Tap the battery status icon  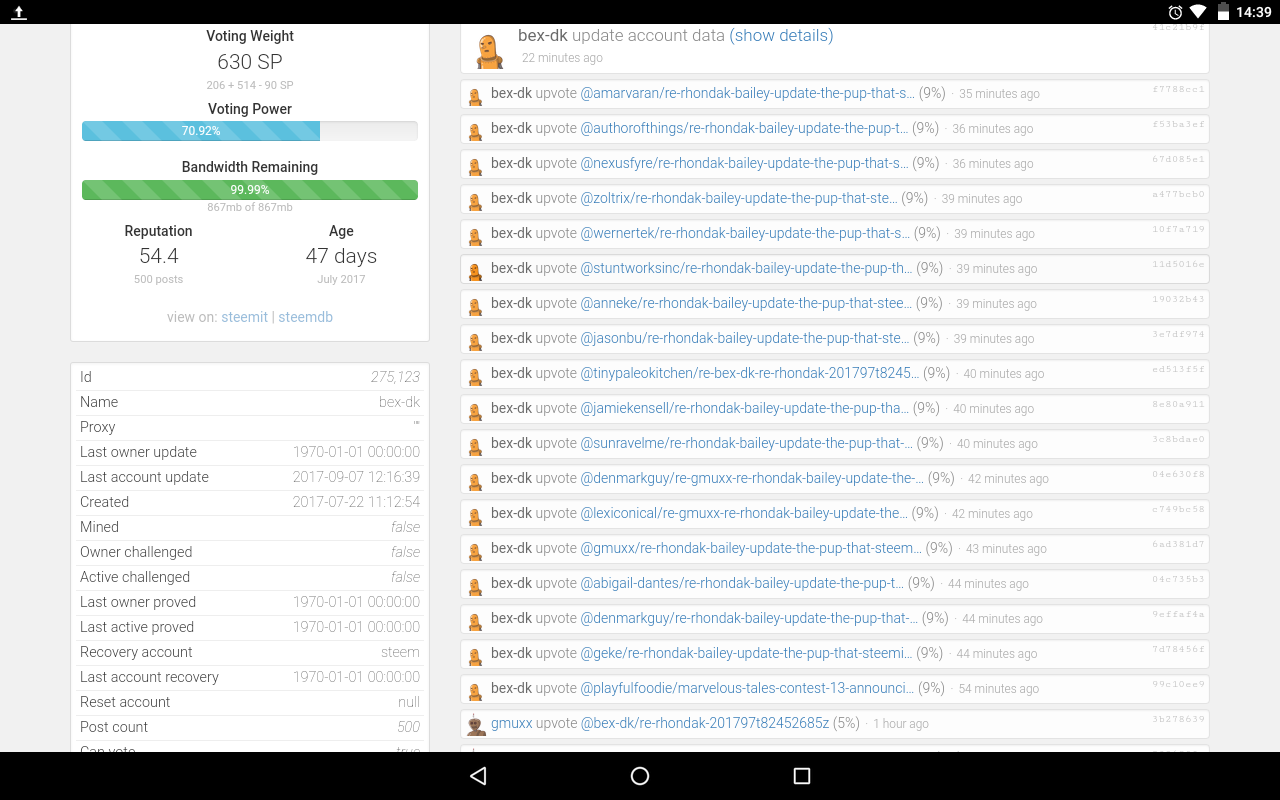(x=1223, y=12)
